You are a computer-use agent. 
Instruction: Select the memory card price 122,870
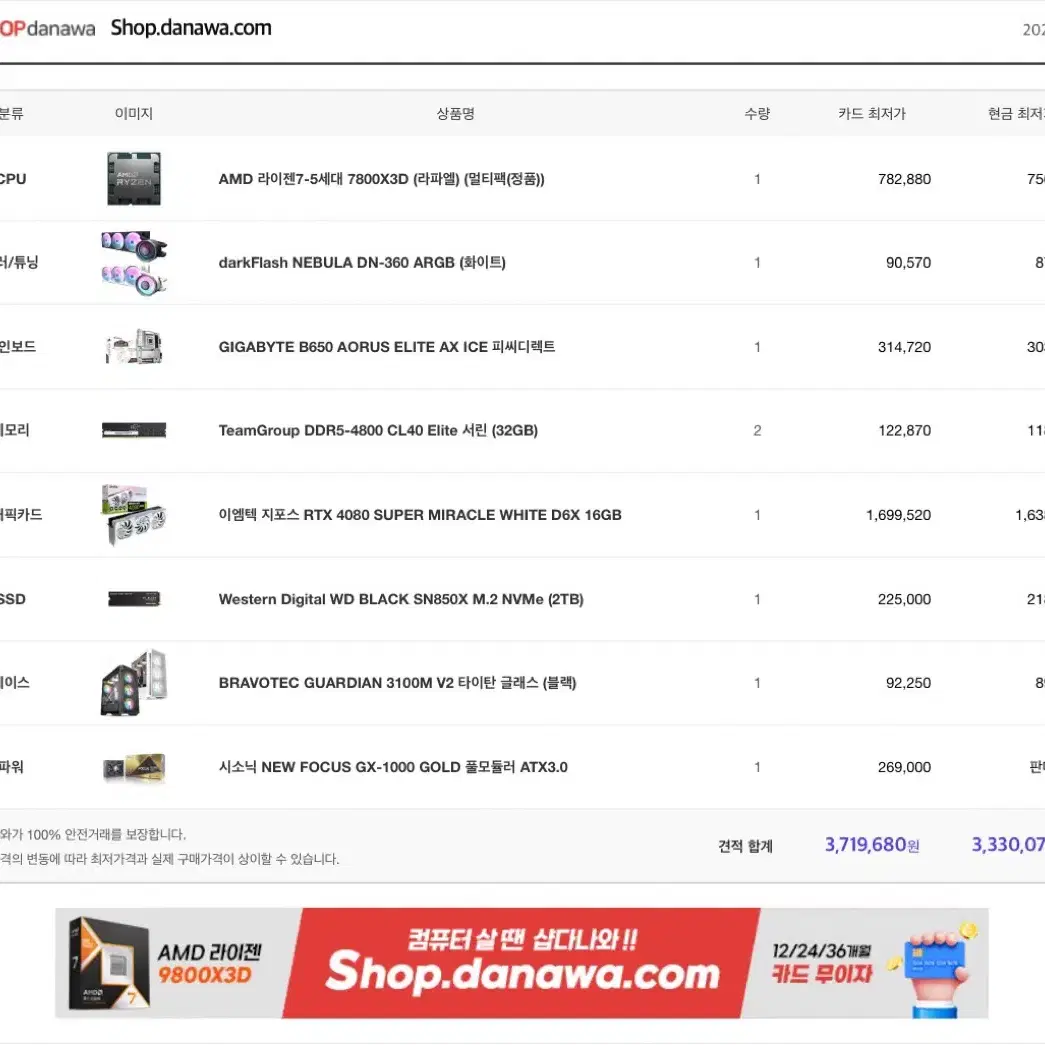click(904, 431)
